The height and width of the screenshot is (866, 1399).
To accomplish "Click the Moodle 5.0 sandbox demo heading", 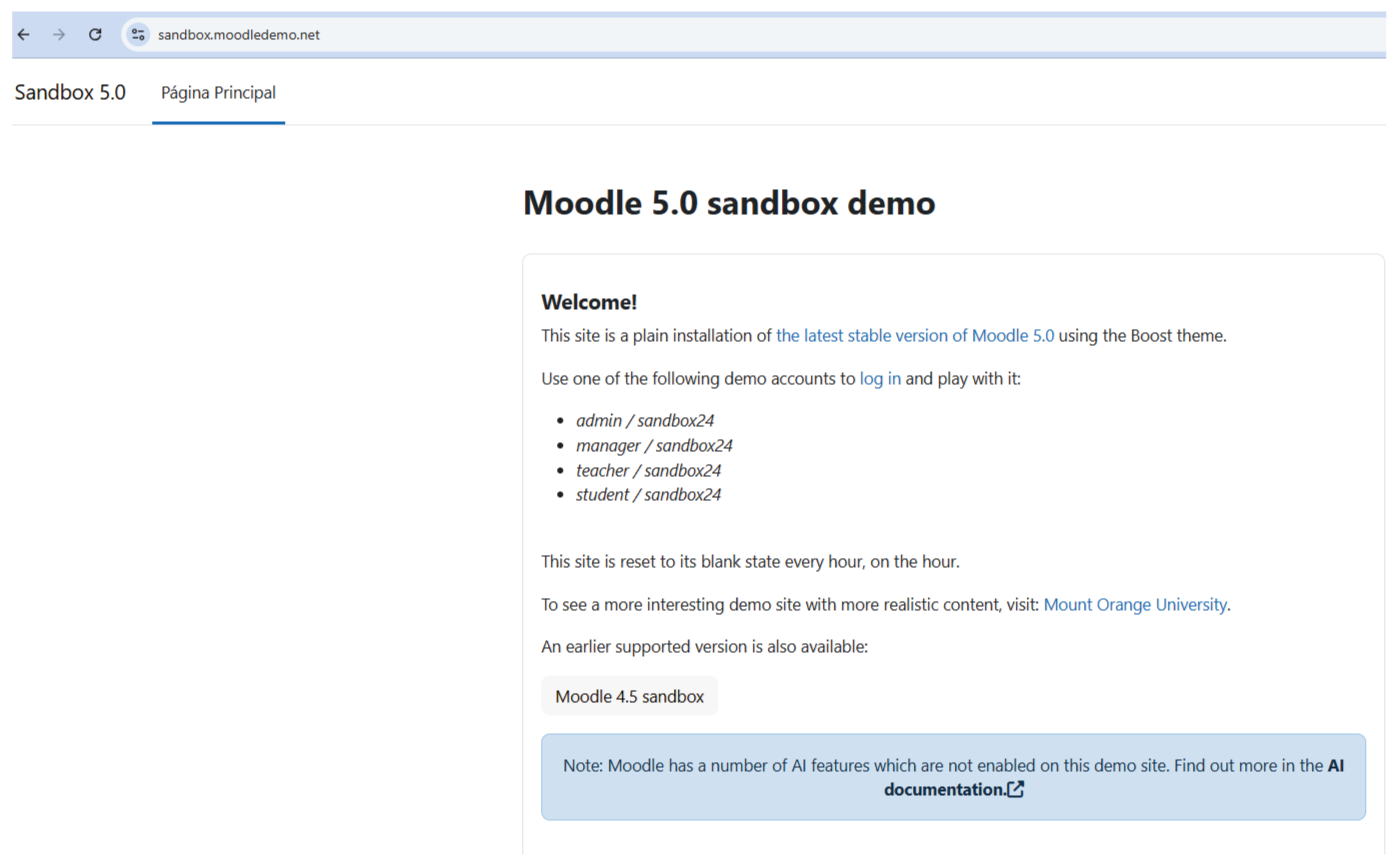I will pos(729,203).
